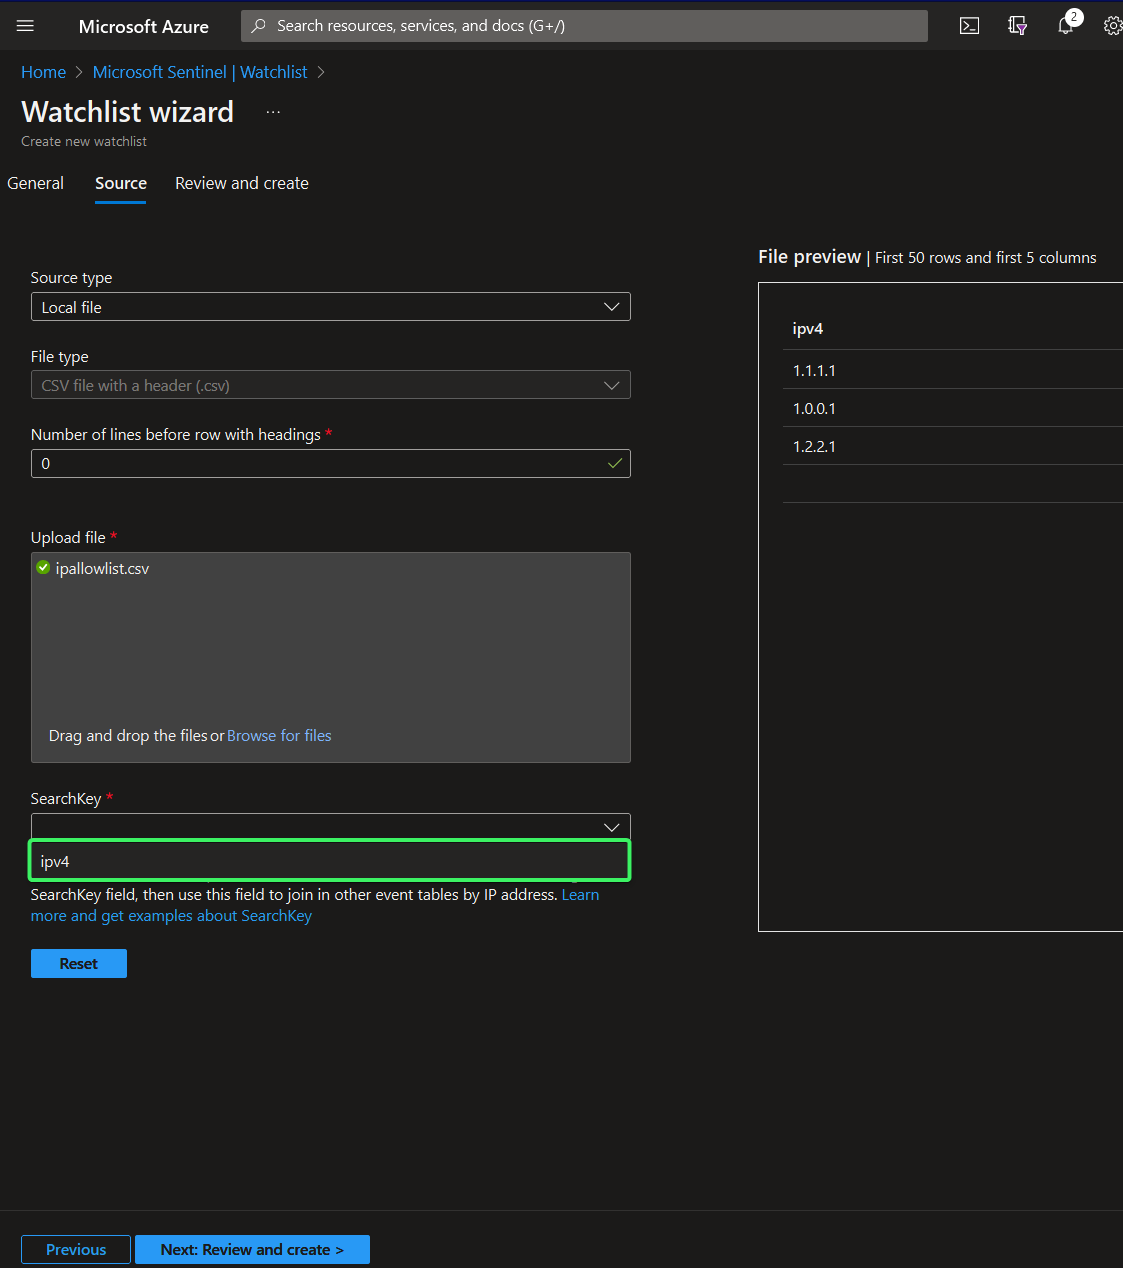Go back with the Previous button
This screenshot has height=1268, width=1123.
[76, 1249]
